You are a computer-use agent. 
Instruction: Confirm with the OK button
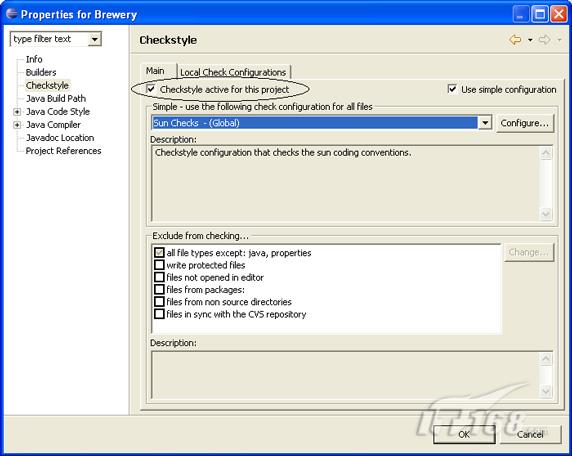point(464,434)
